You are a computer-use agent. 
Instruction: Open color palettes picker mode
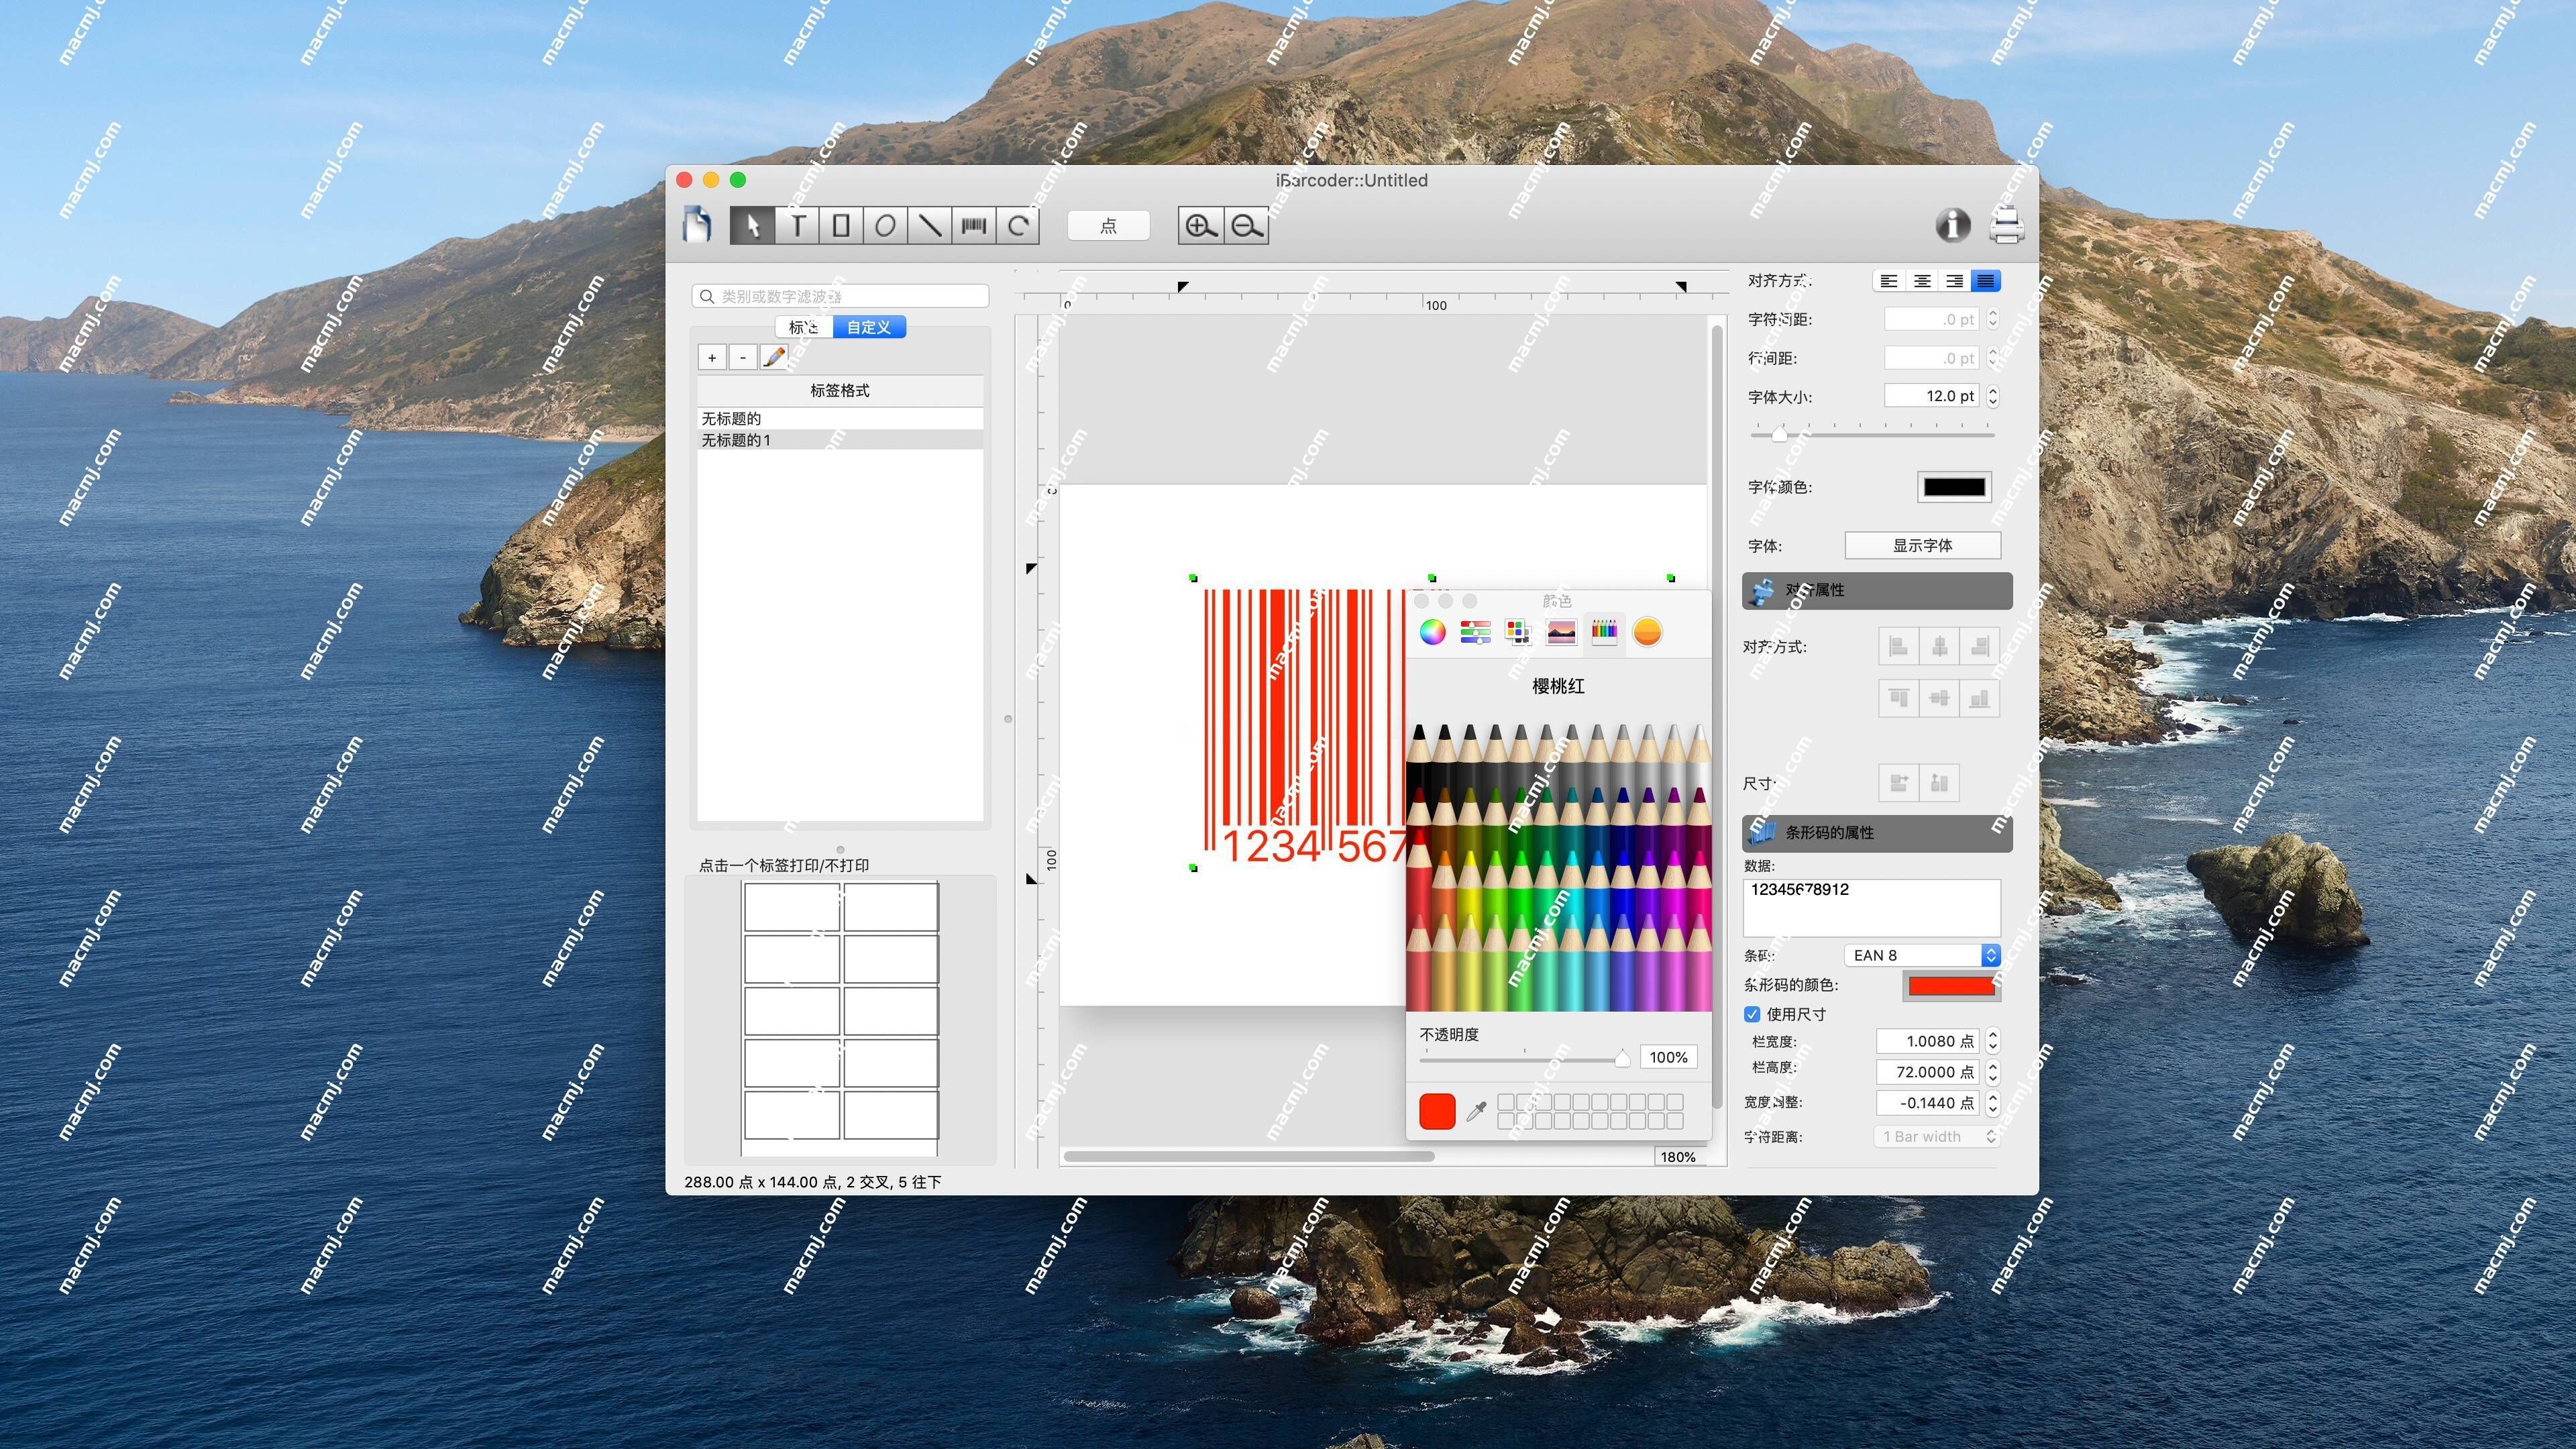(x=1518, y=632)
